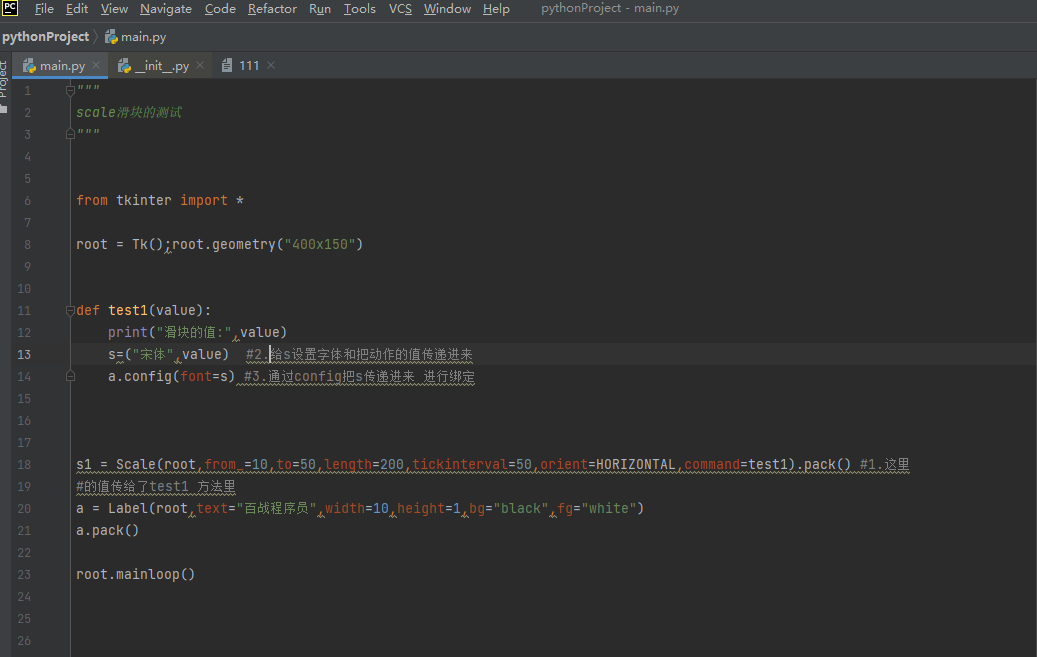Click the Python icon on the __init__.py tab
The height and width of the screenshot is (657, 1037).
pyautogui.click(x=124, y=66)
